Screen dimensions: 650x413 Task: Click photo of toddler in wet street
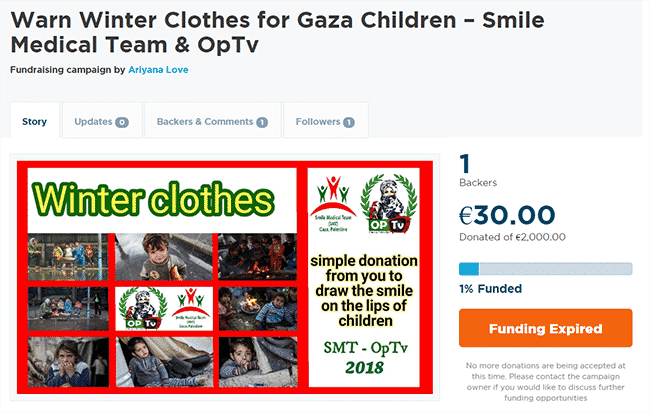(164, 257)
